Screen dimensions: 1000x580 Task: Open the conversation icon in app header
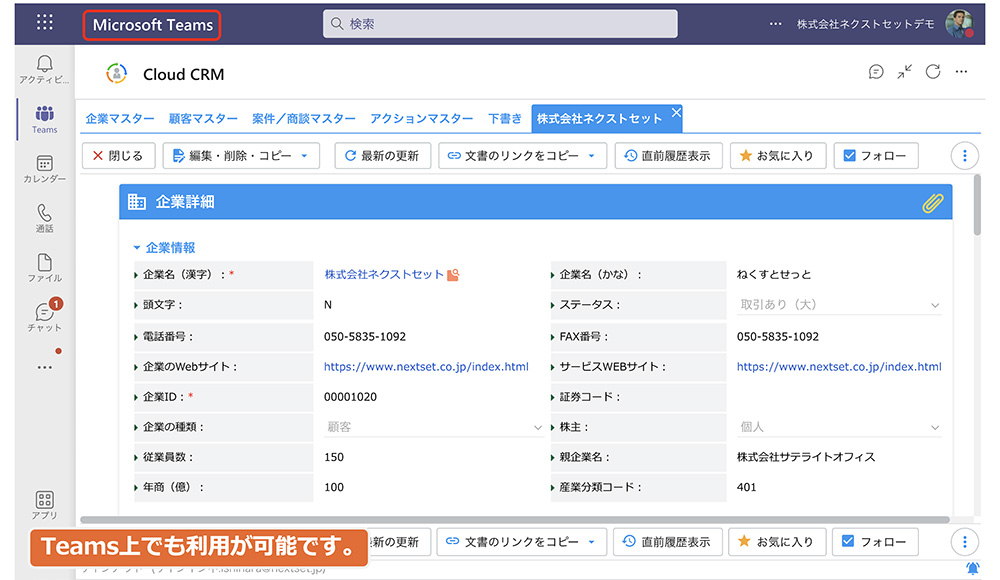point(876,72)
